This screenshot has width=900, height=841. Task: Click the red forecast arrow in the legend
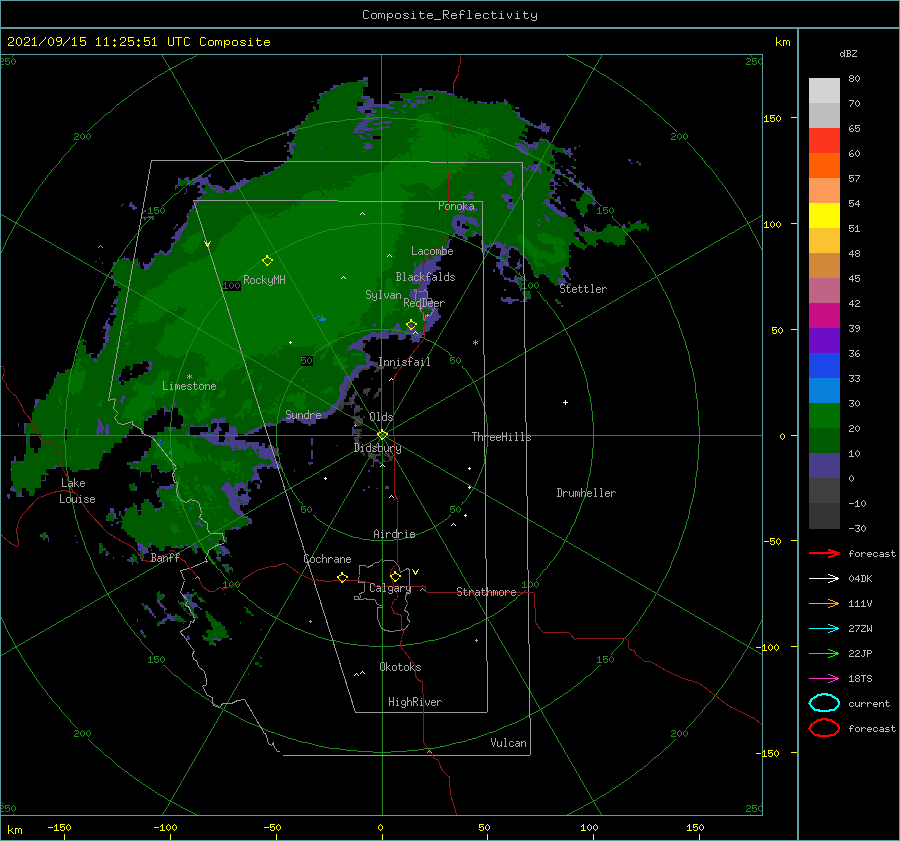pyautogui.click(x=824, y=553)
